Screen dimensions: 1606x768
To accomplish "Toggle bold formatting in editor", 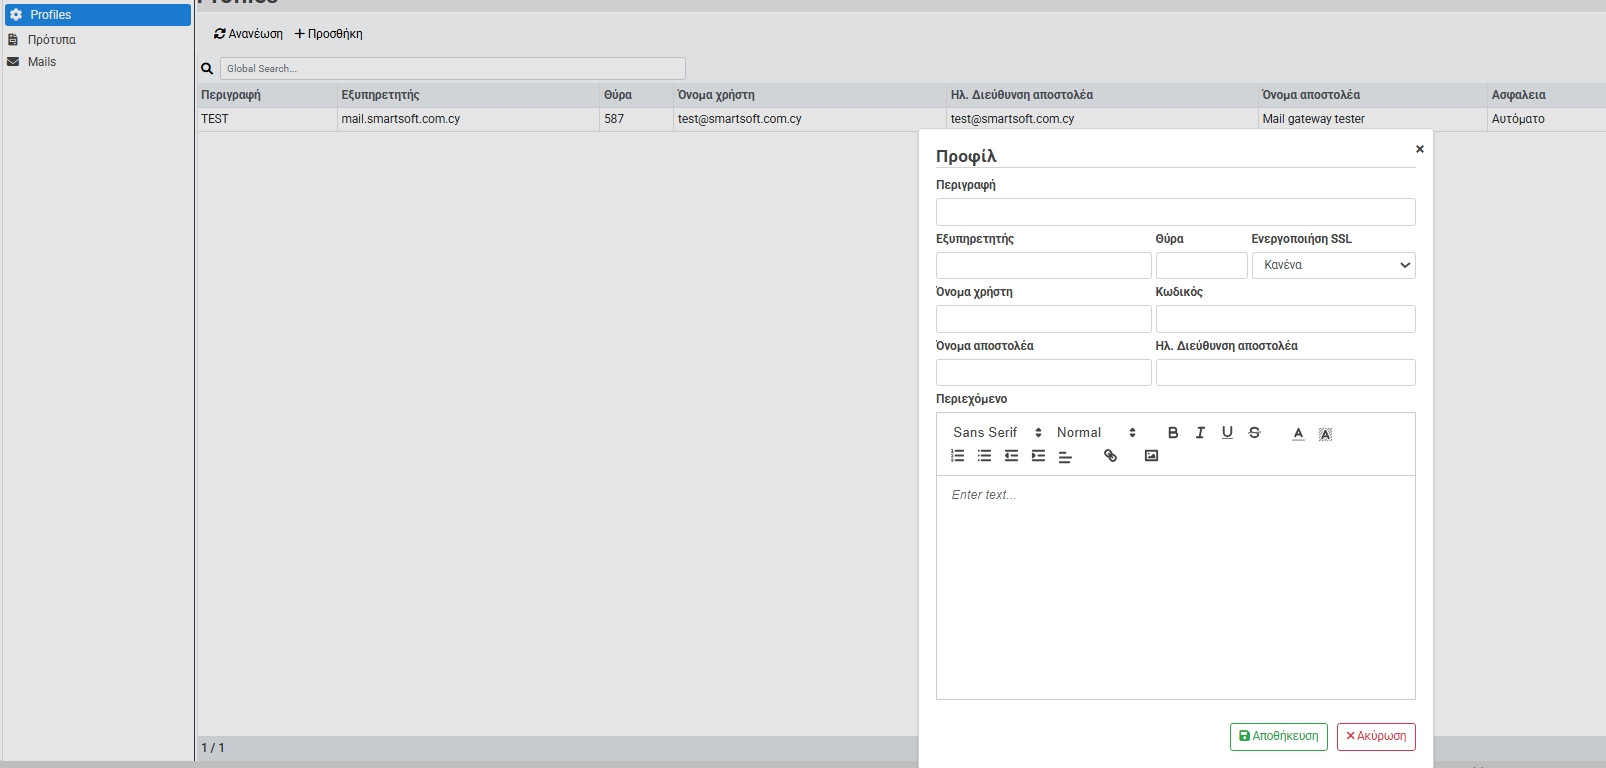I will coord(1173,433).
